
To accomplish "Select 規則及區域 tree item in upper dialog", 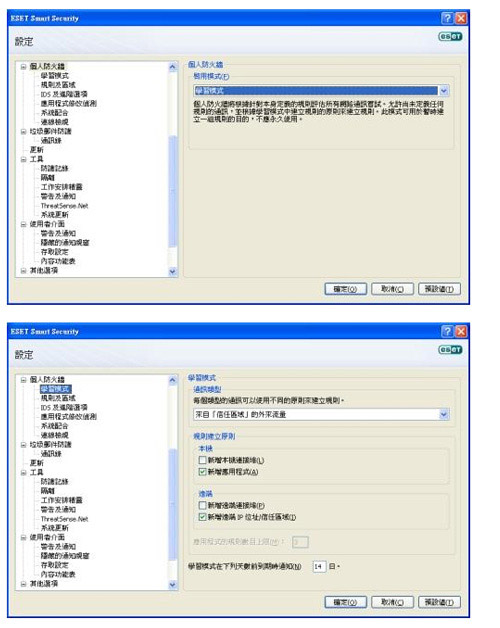I will pos(58,85).
